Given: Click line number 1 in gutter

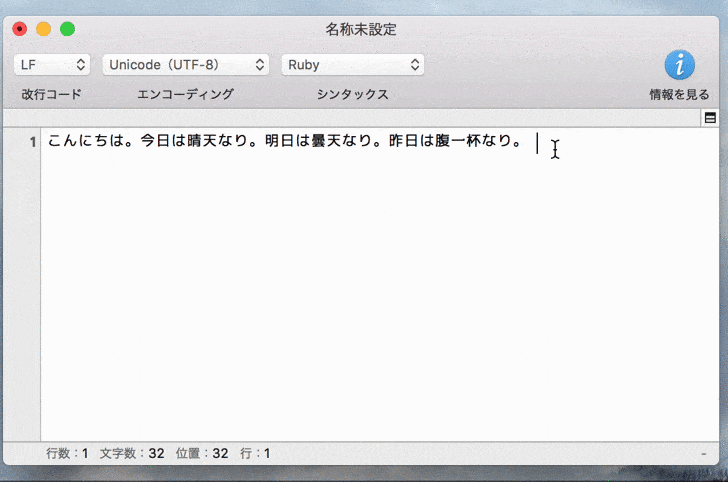Looking at the screenshot, I should (32, 142).
